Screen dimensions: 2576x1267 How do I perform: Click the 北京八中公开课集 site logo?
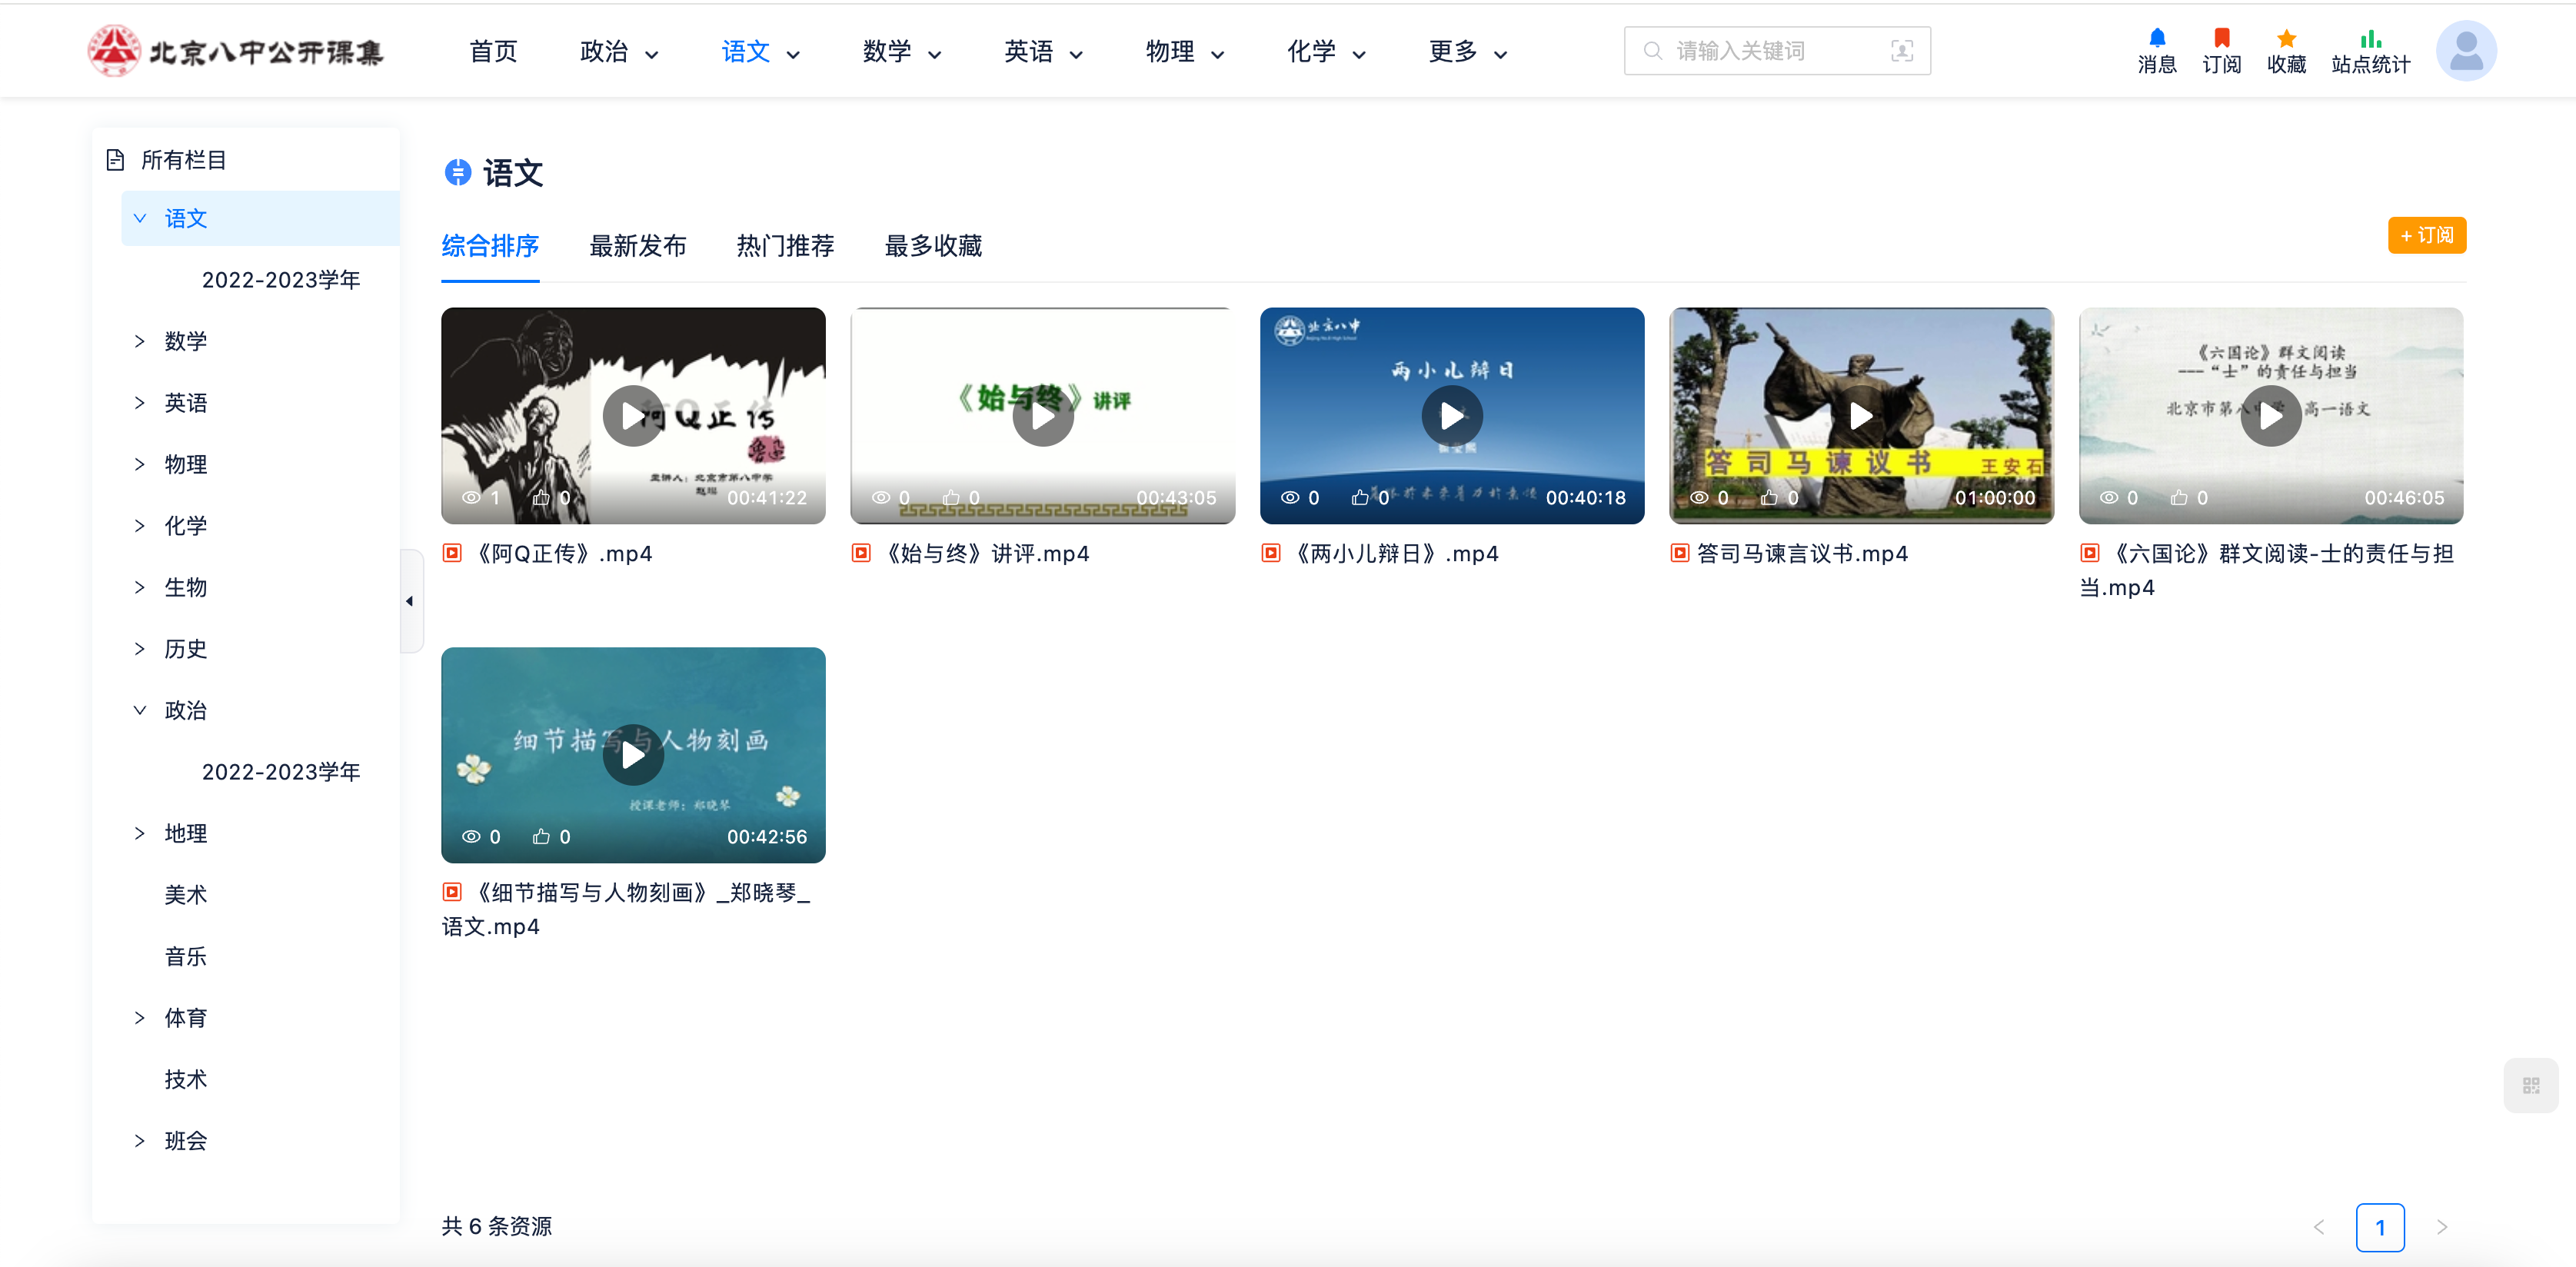coord(236,51)
